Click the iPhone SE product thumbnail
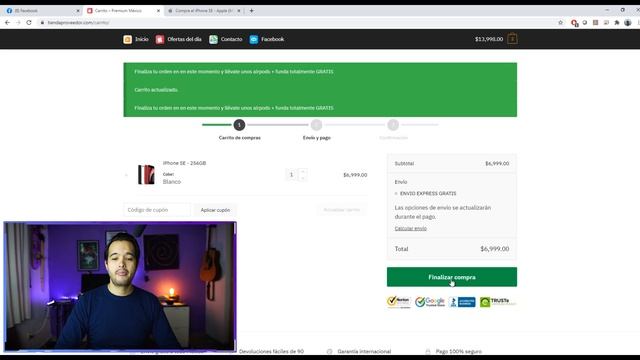Screen dimensions: 640x360 (x=146, y=175)
